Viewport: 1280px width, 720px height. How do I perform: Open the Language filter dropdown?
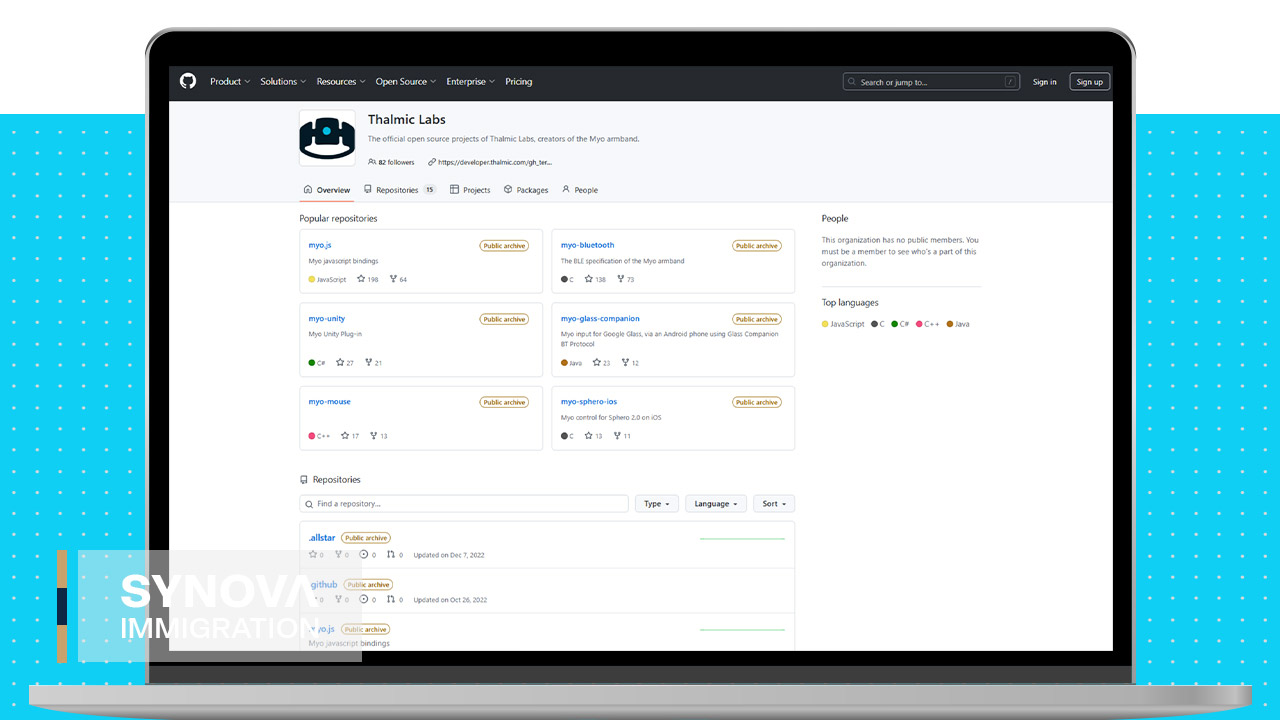(716, 504)
